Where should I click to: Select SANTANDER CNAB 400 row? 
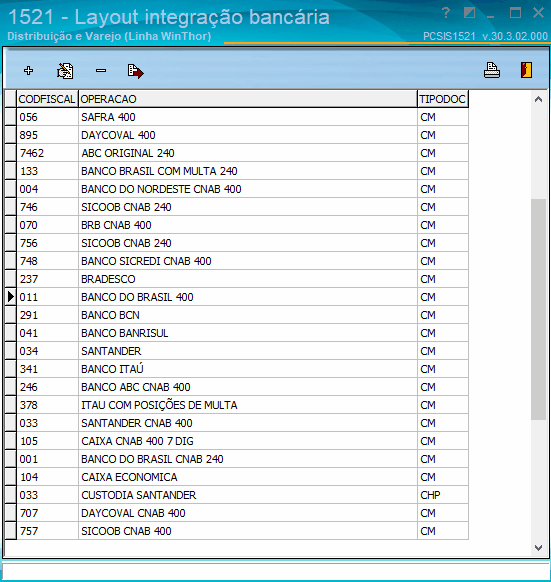click(x=237, y=423)
